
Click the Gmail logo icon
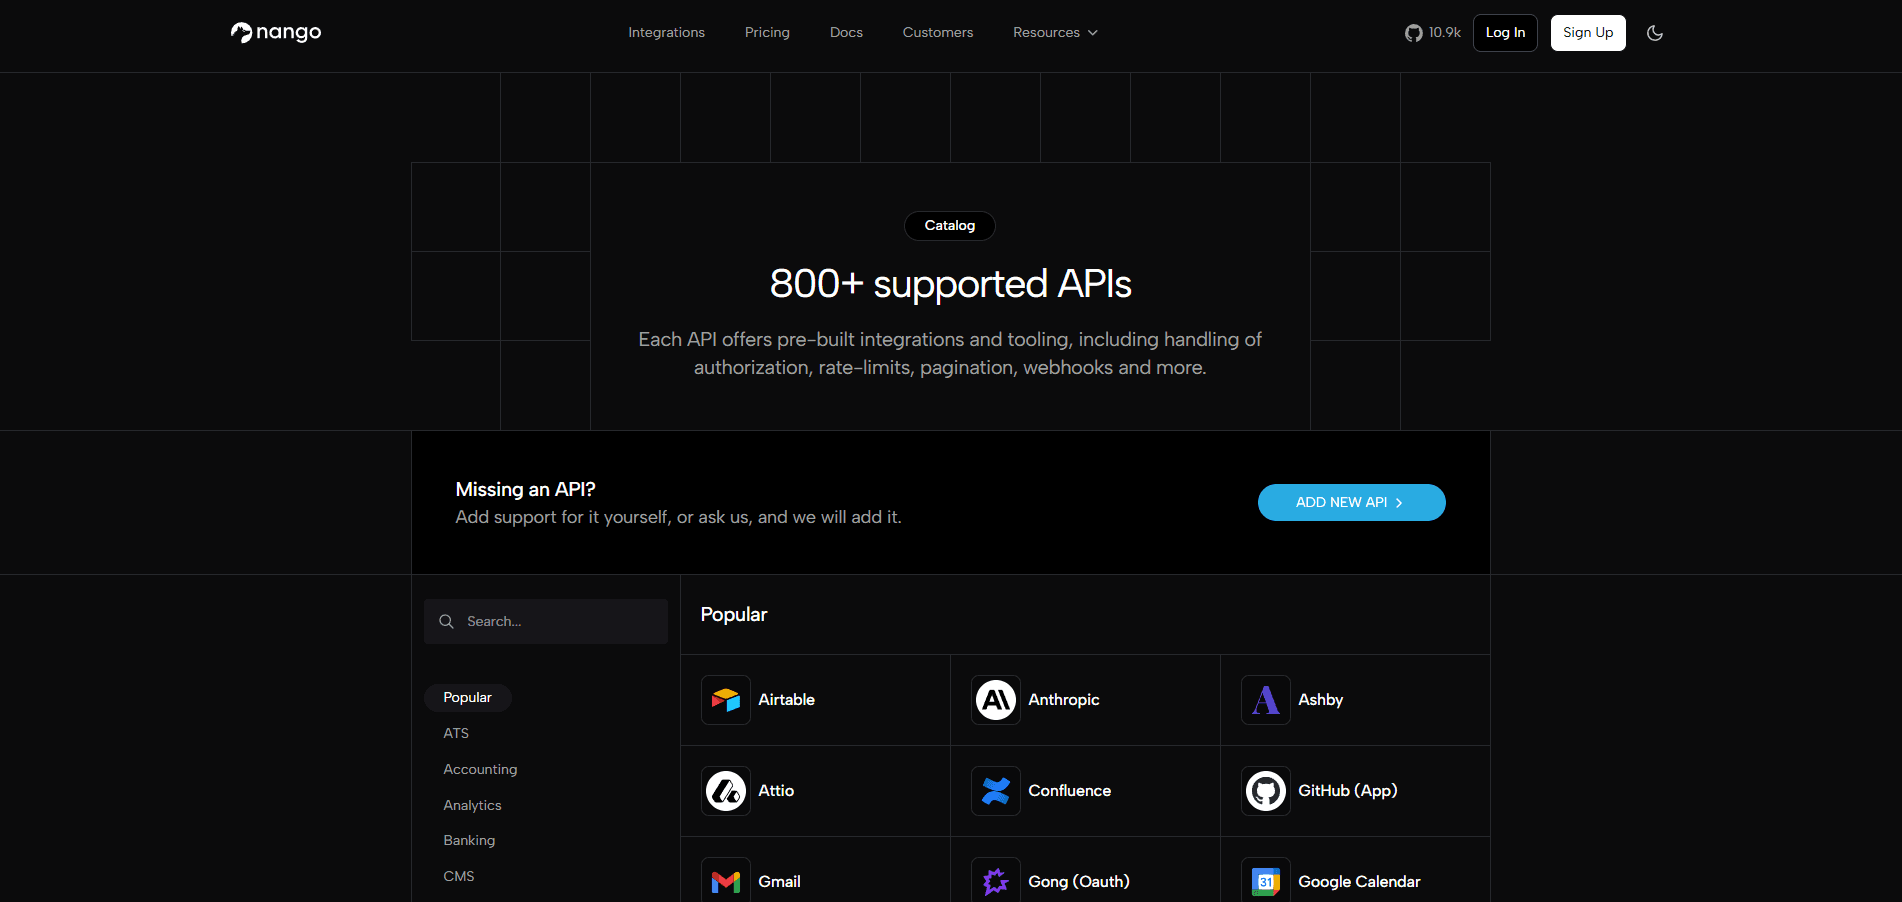[726, 880]
